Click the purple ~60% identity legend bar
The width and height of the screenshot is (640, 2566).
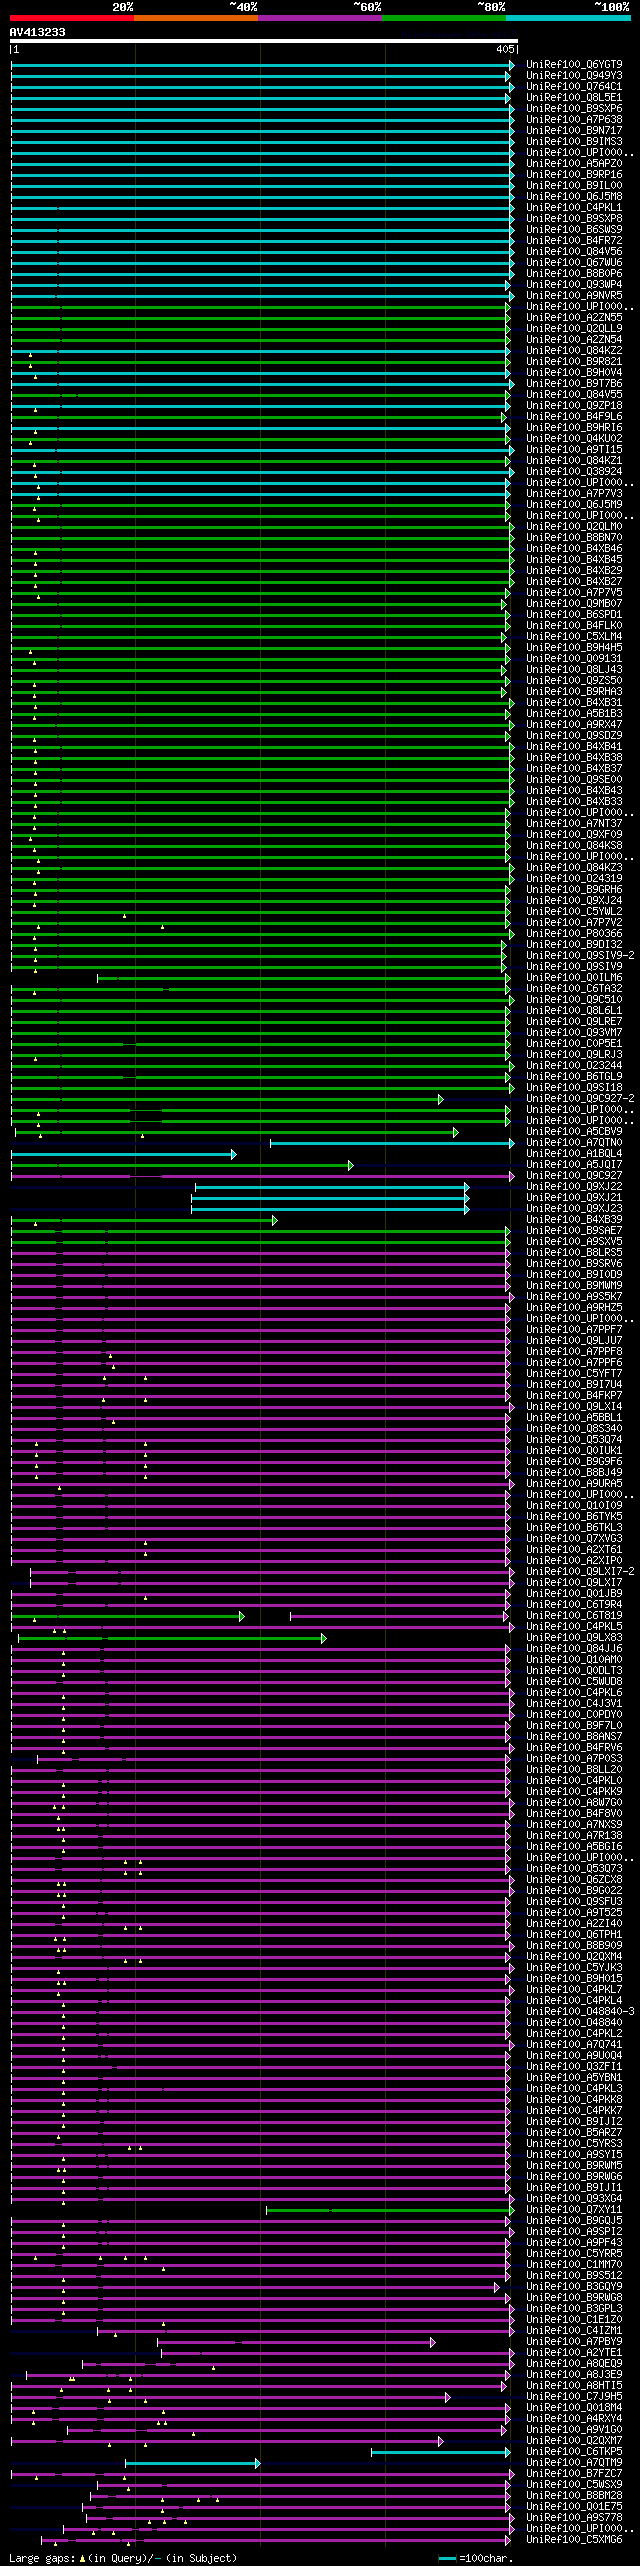point(320,18)
